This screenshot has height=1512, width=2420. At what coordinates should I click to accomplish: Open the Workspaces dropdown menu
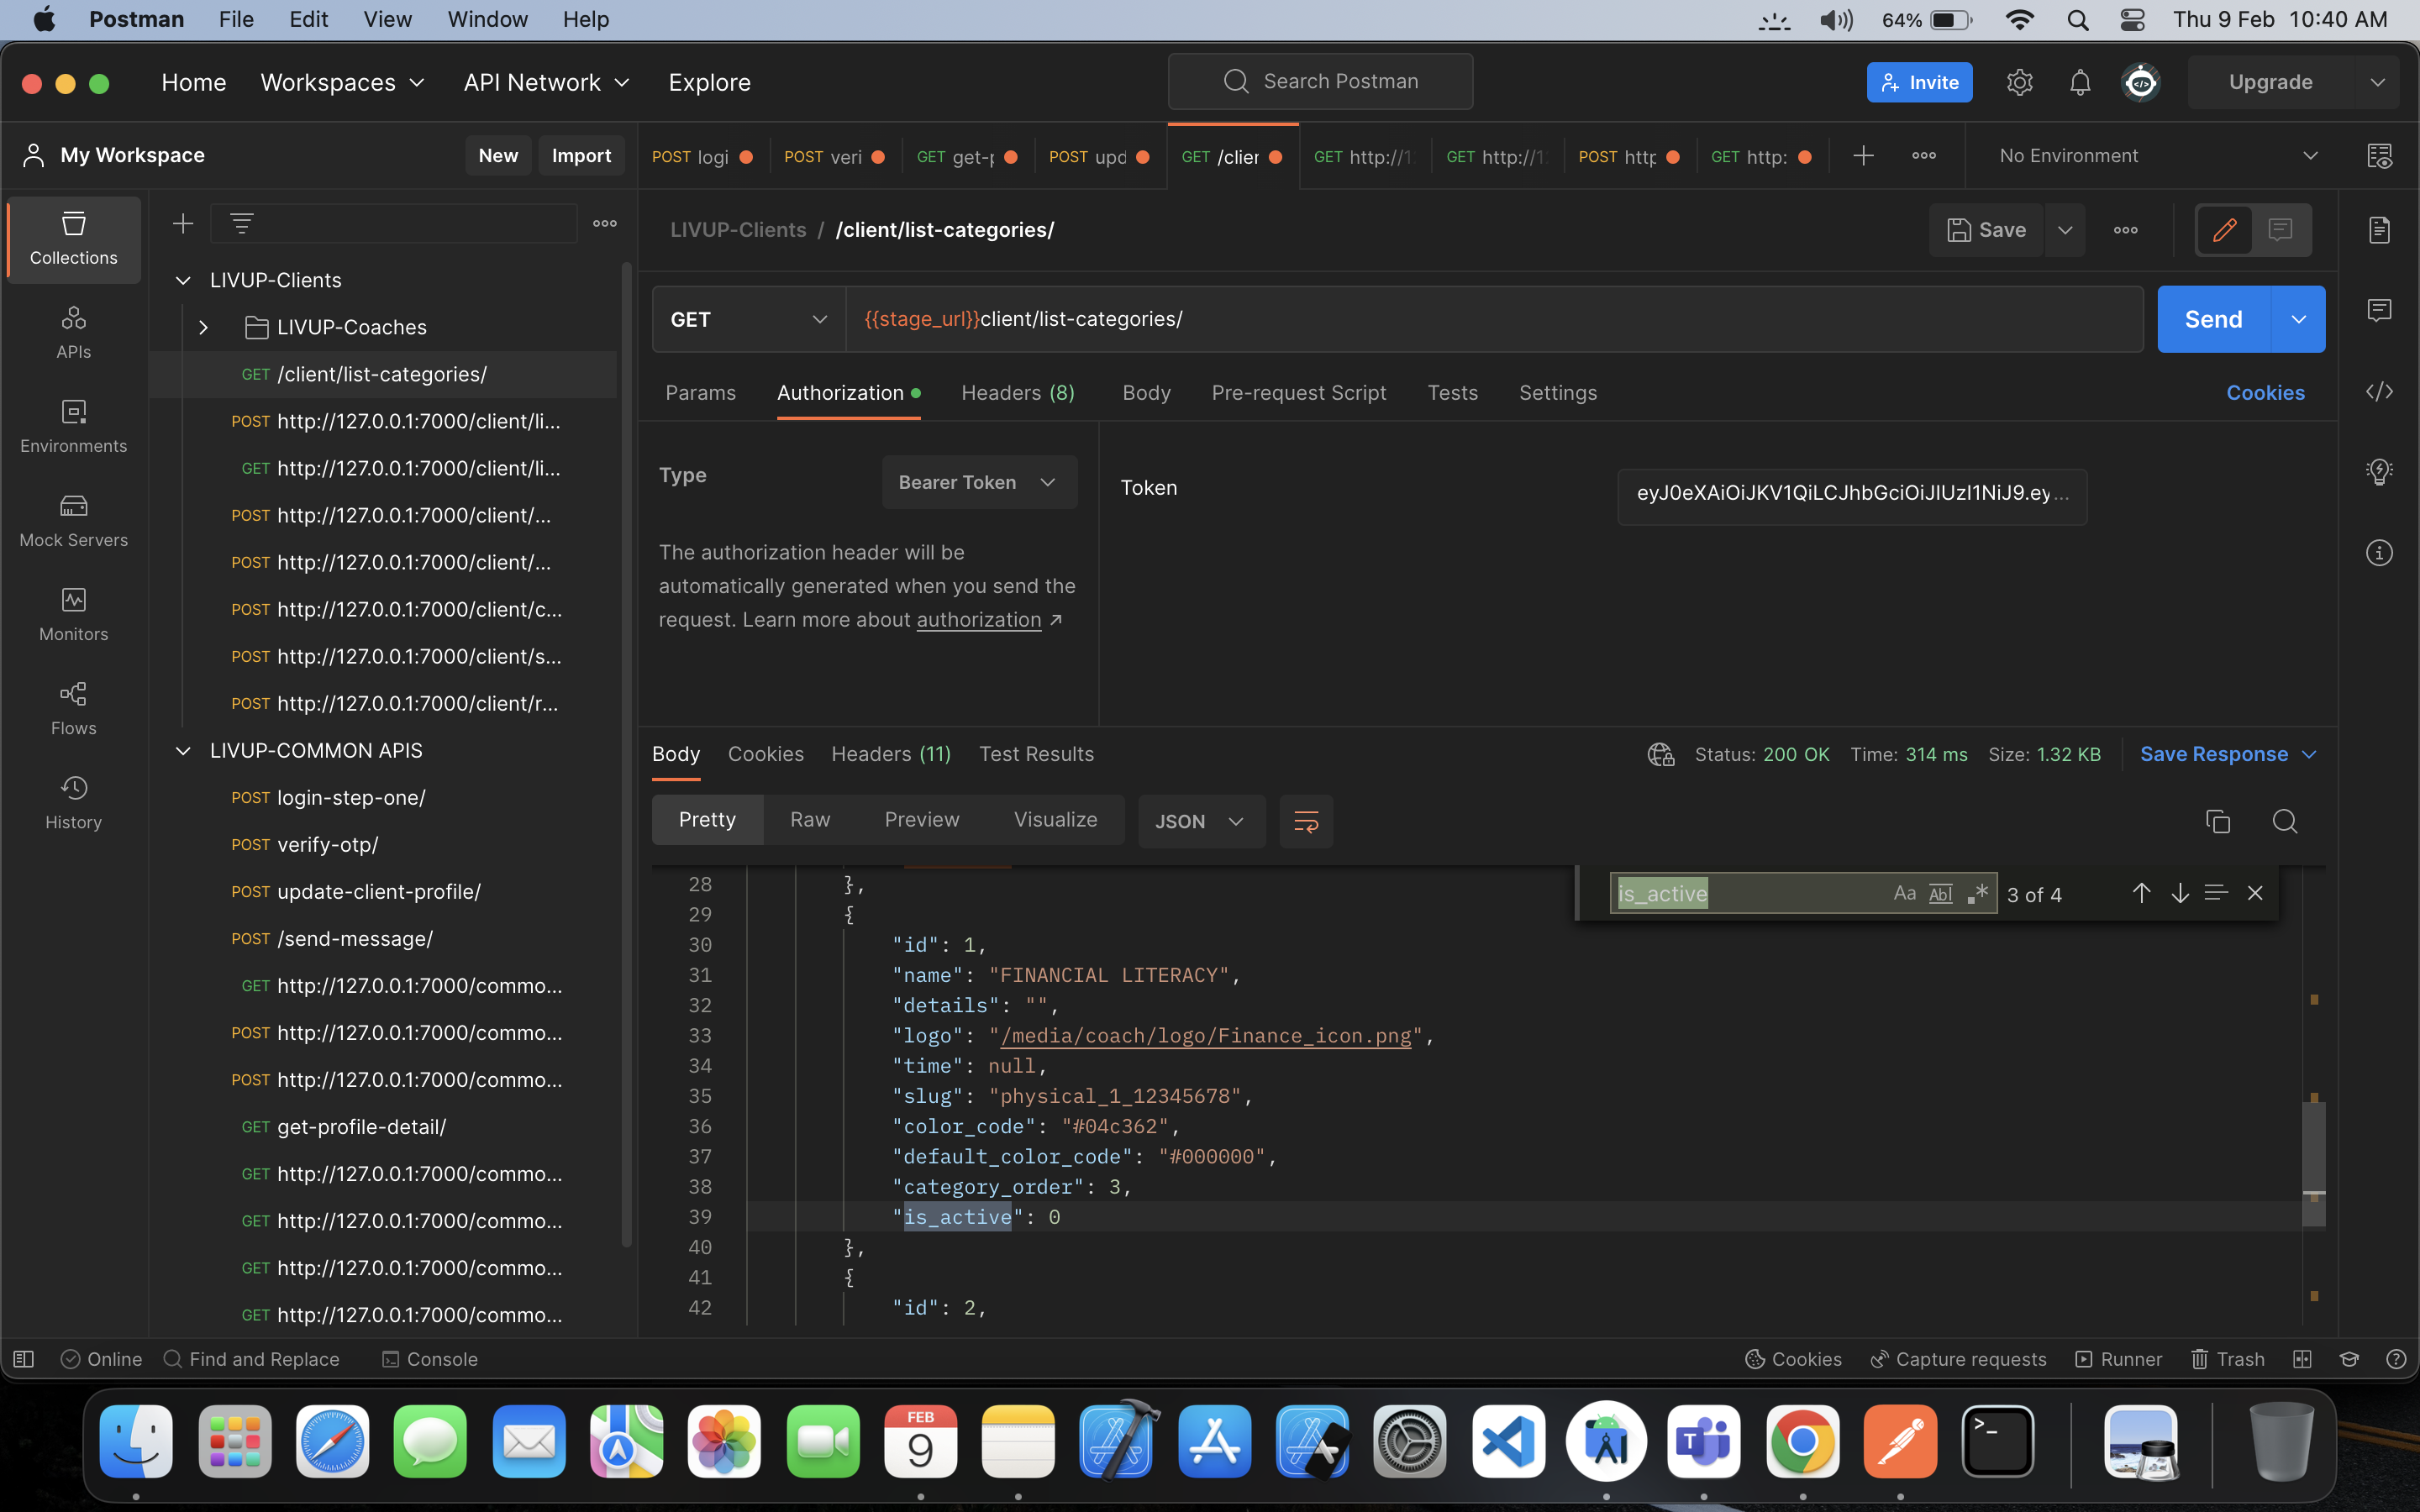(343, 82)
